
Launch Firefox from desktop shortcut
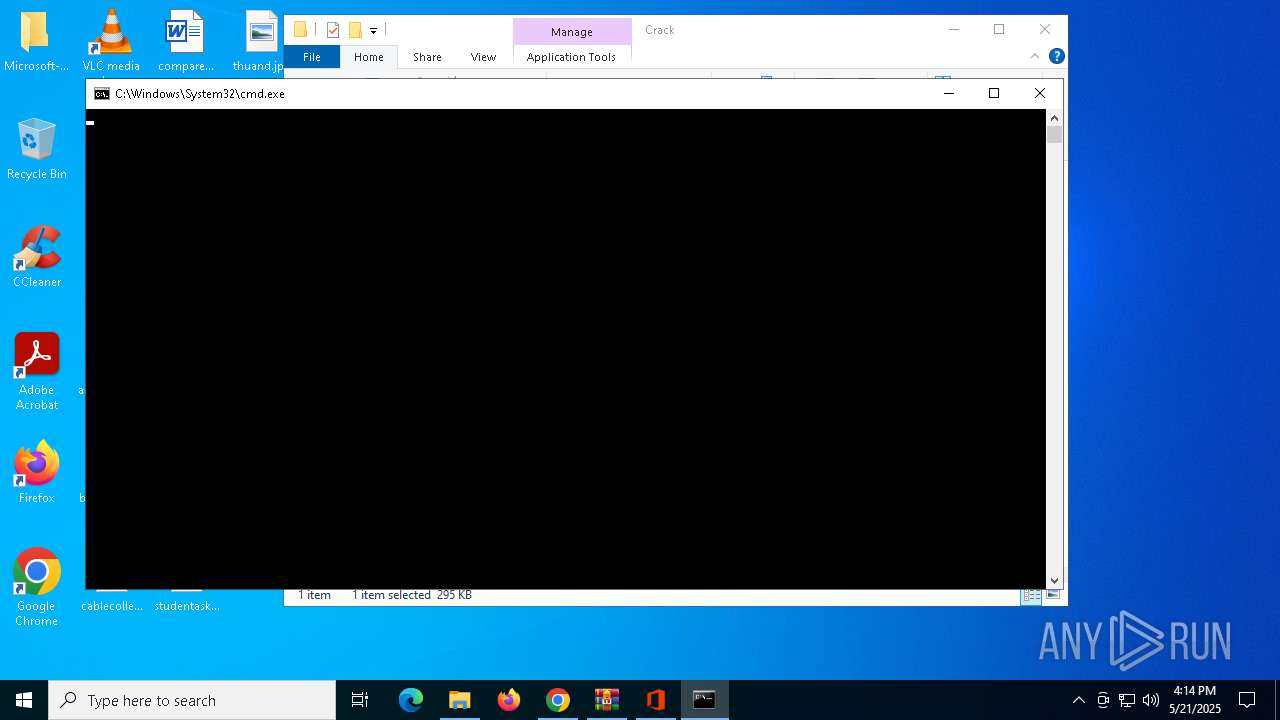coord(37,472)
